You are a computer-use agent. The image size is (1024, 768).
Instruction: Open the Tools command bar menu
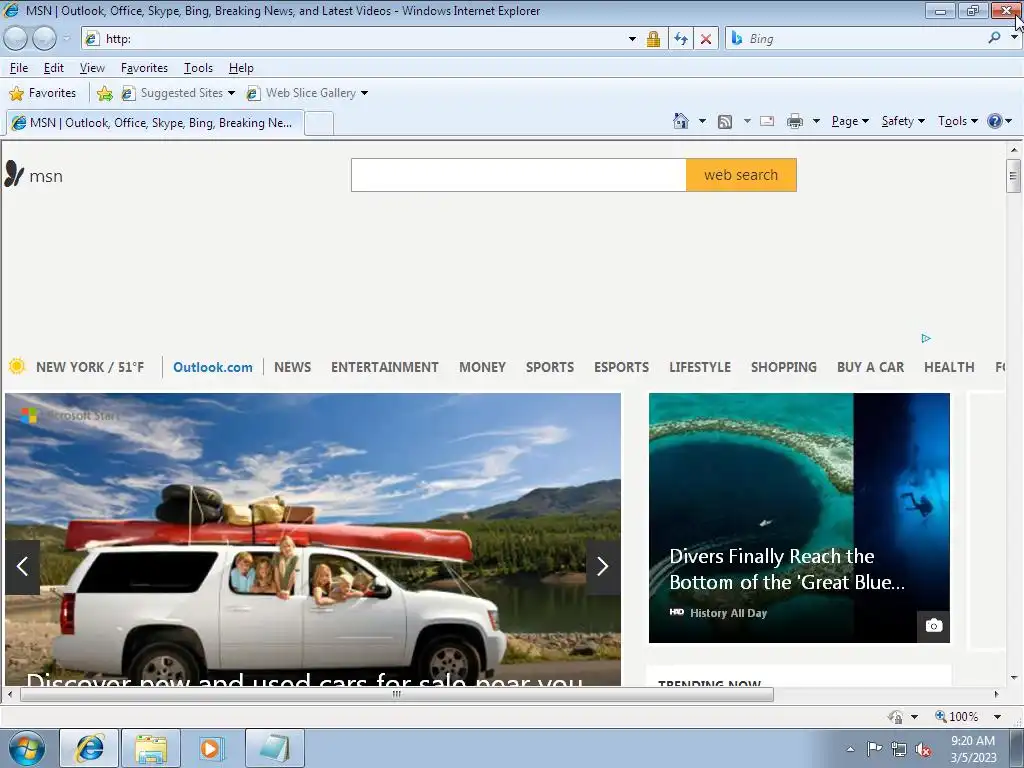click(957, 121)
